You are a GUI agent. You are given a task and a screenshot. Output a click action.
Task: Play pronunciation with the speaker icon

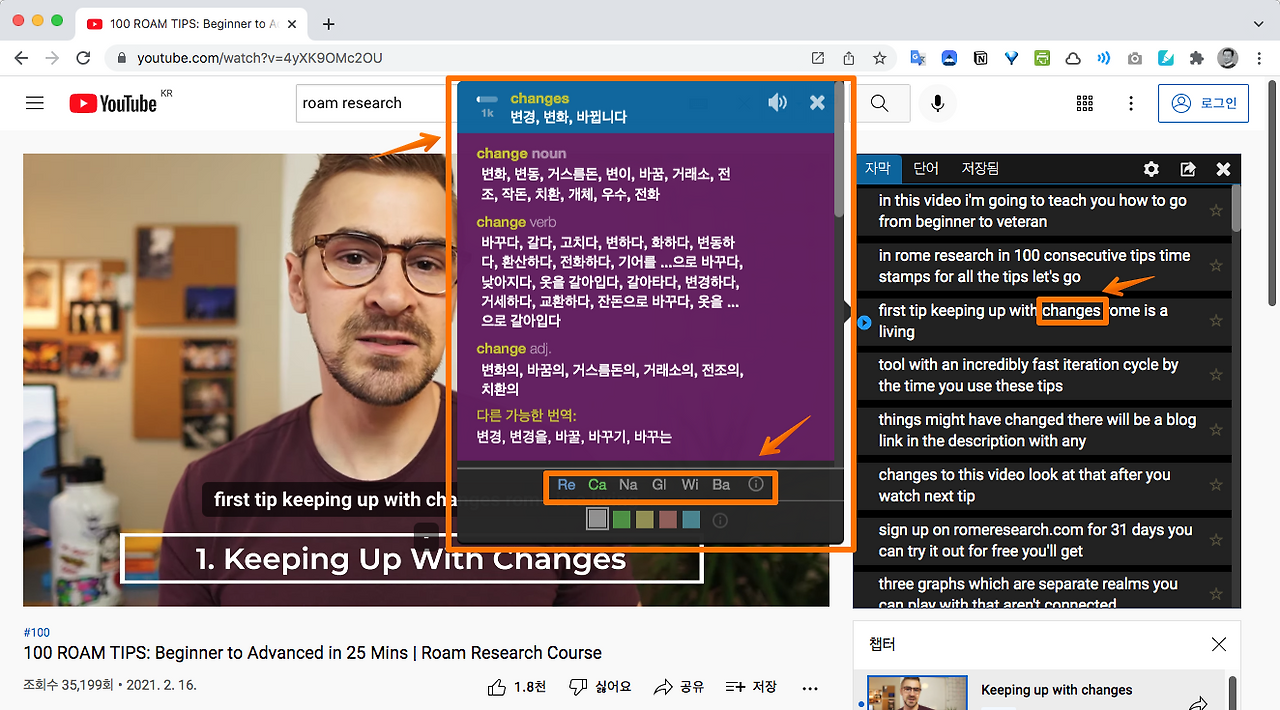(777, 102)
